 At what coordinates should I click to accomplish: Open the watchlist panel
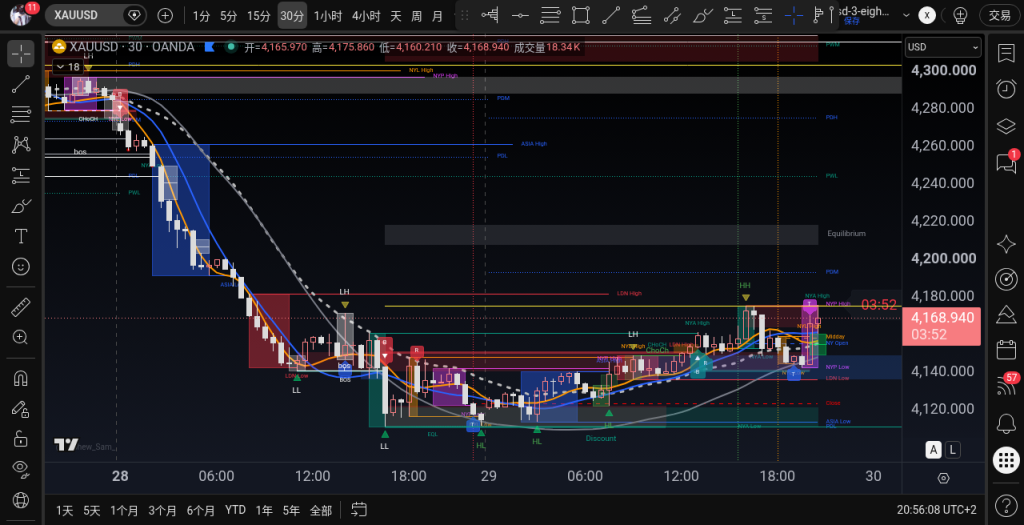[x=1006, y=54]
